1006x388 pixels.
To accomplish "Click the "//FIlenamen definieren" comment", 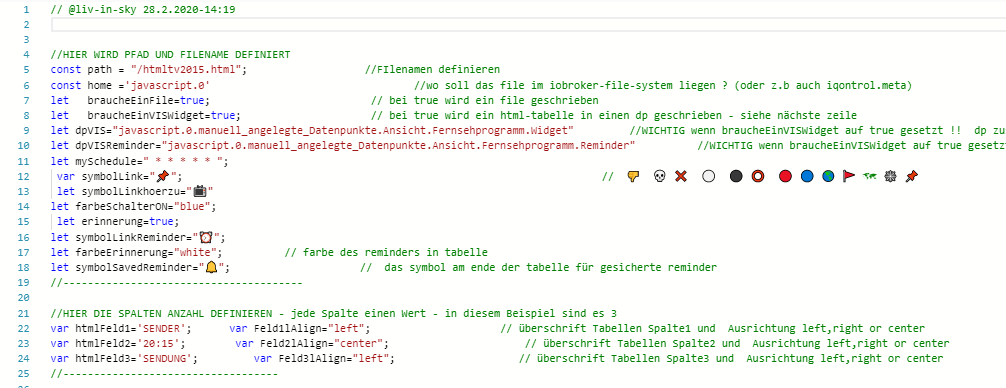I will coord(432,69).
